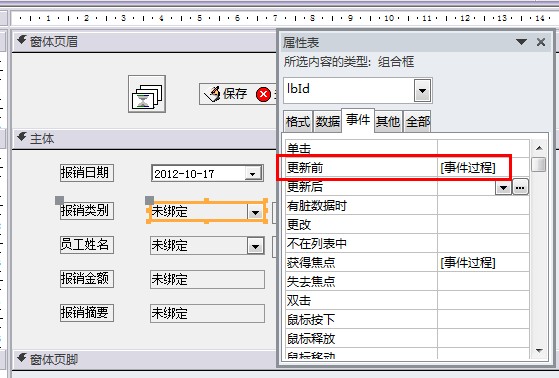Click the 主体 section arrow icon
The width and height of the screenshot is (559, 378).
22,137
